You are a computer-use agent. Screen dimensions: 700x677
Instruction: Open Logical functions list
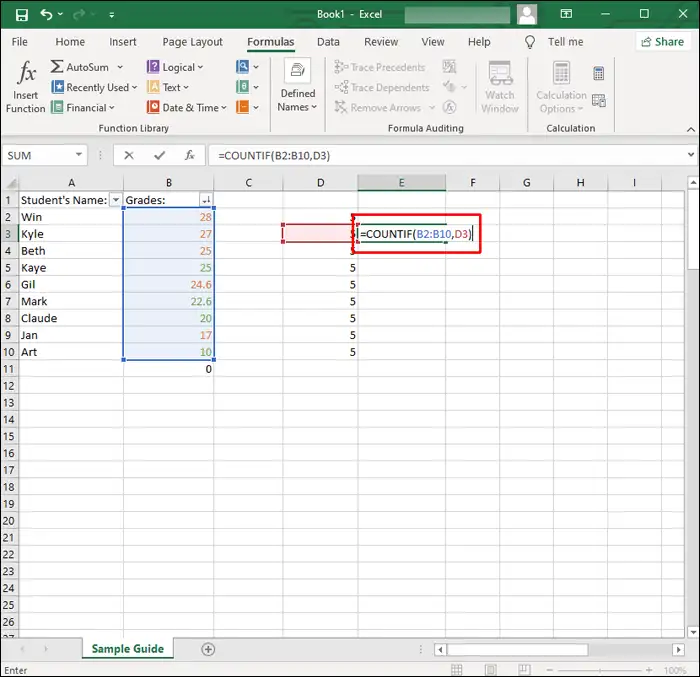click(x=175, y=67)
